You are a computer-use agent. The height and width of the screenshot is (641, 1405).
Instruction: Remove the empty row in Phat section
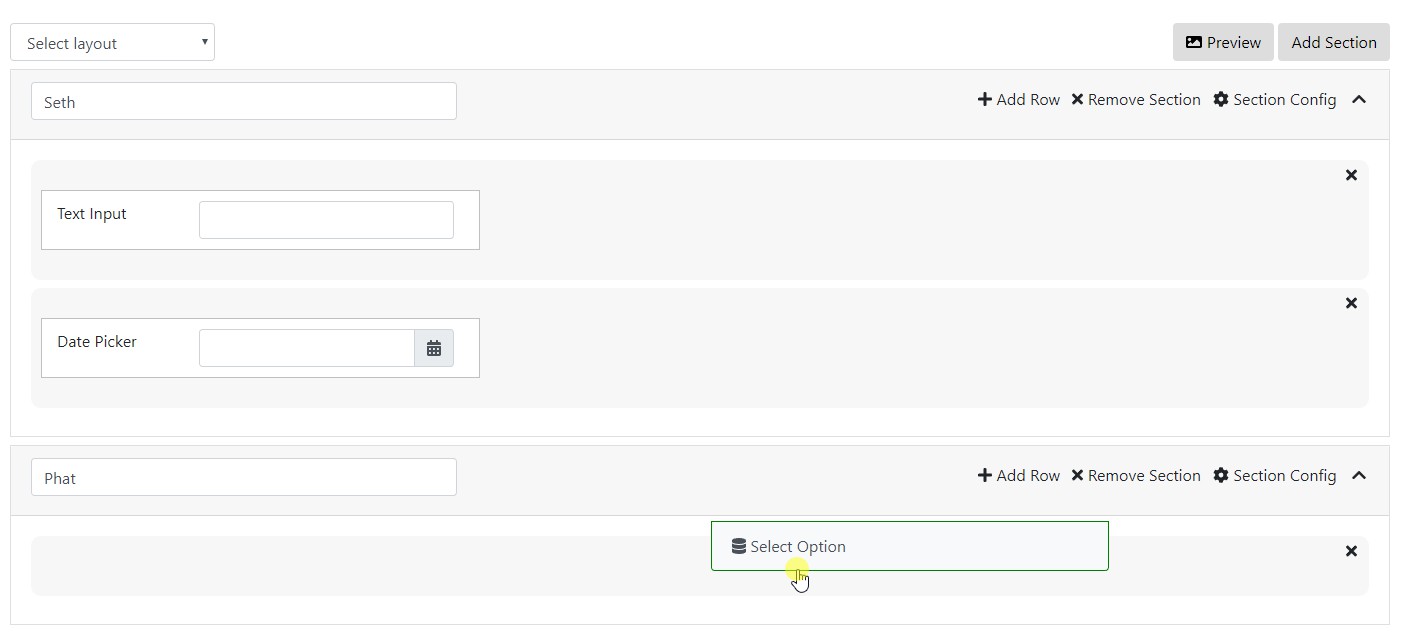pyautogui.click(x=1351, y=551)
